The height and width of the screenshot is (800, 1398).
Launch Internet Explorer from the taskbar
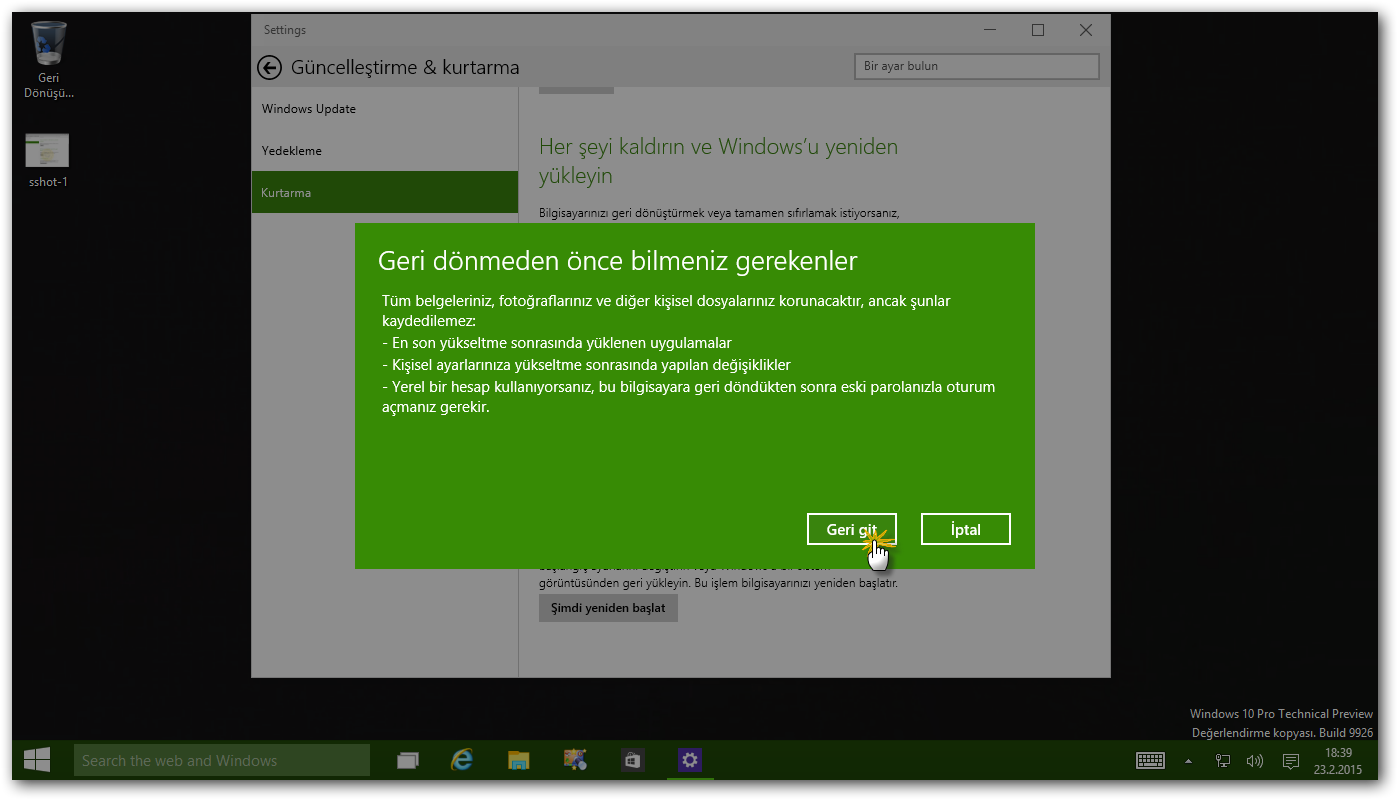tap(462, 761)
